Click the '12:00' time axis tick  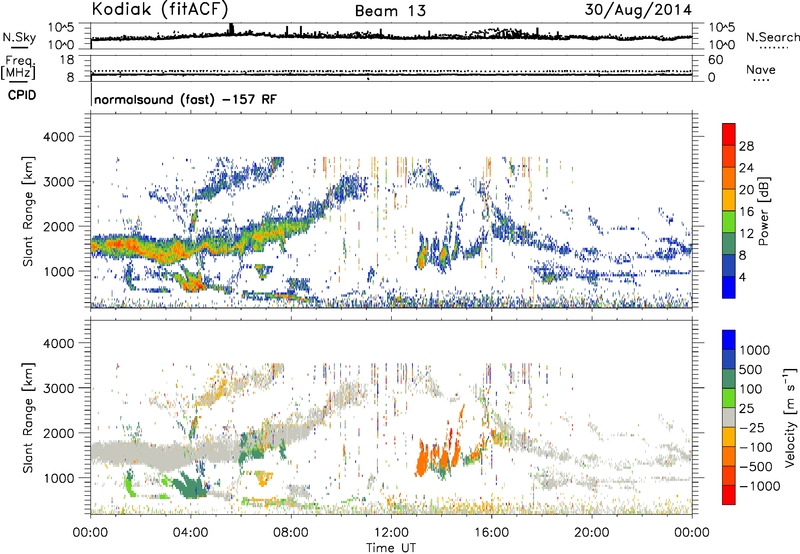click(x=391, y=533)
